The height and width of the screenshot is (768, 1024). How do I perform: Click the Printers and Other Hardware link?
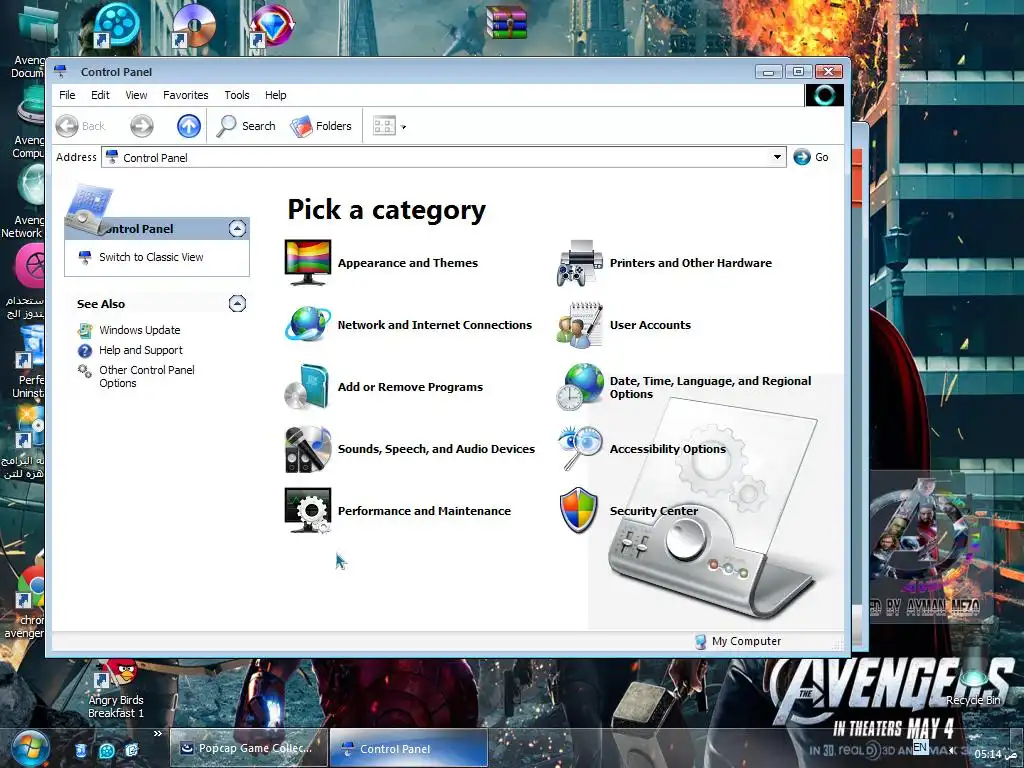tap(690, 263)
